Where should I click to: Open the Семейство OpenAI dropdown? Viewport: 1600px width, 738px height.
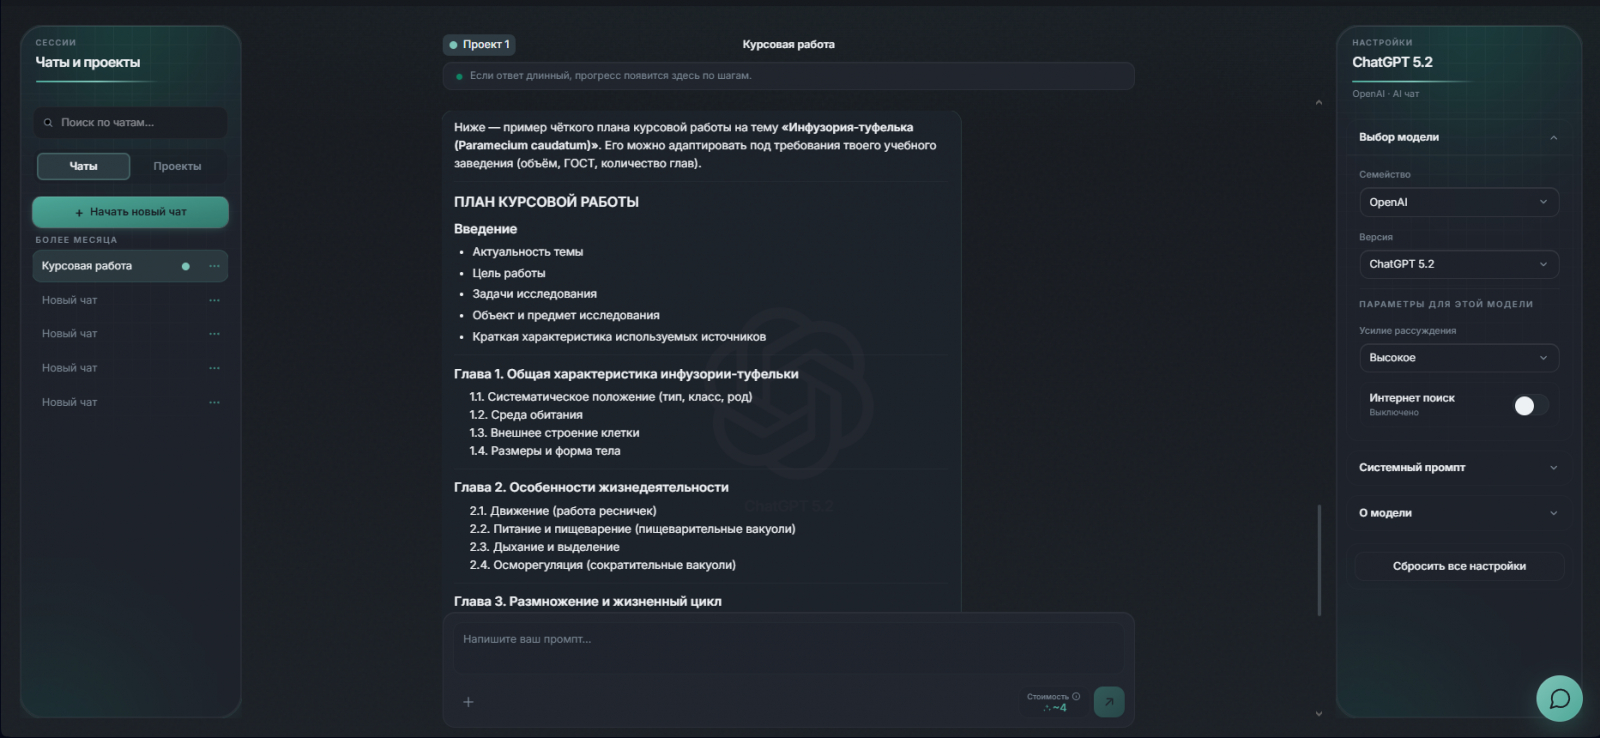[1458, 202]
